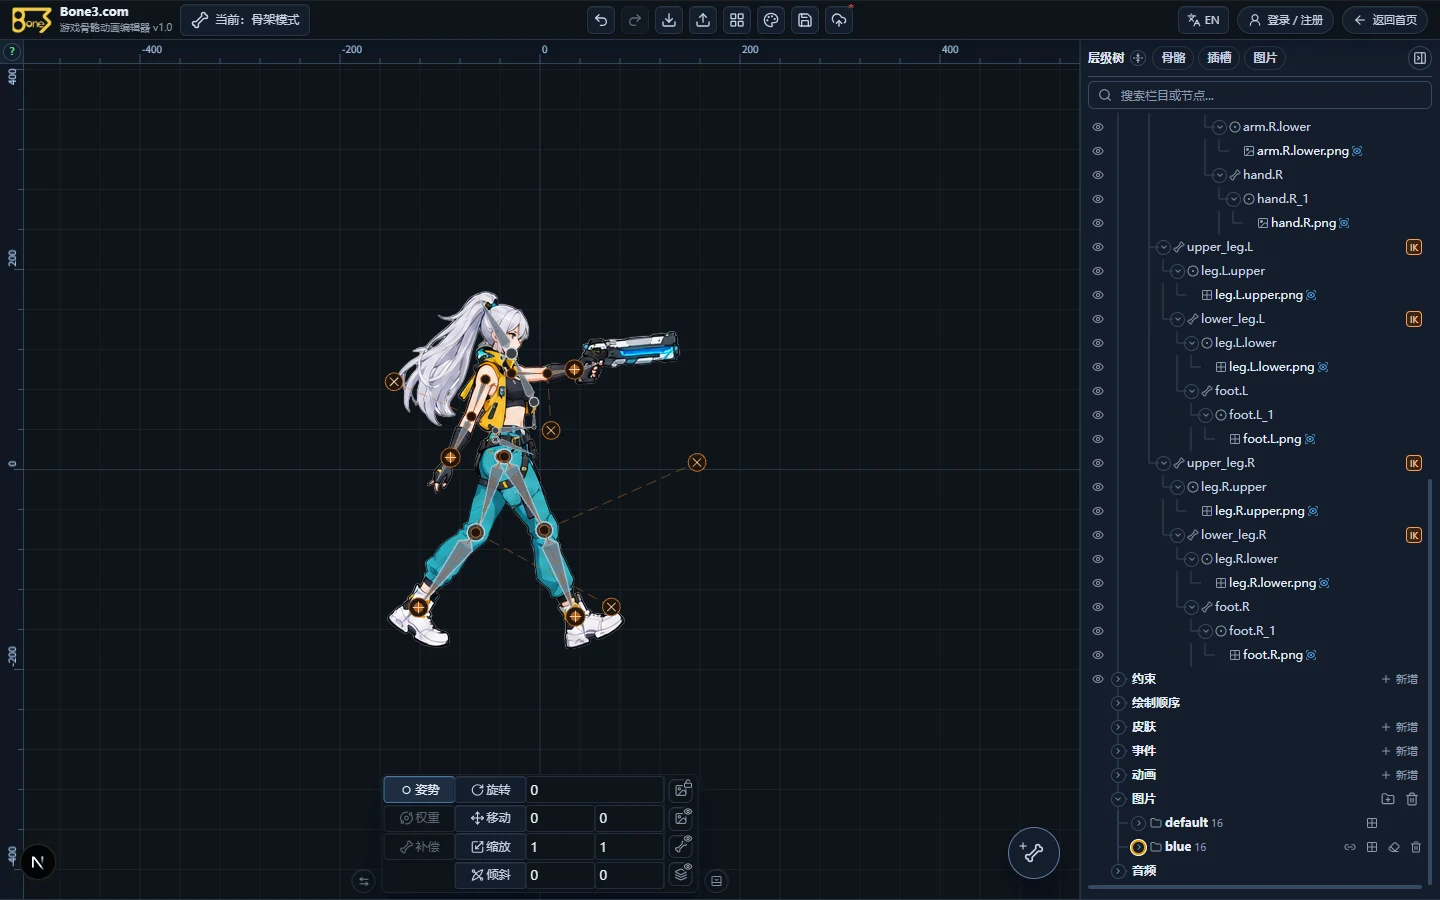Toggle bone visibility button in the transform panel

[682, 846]
